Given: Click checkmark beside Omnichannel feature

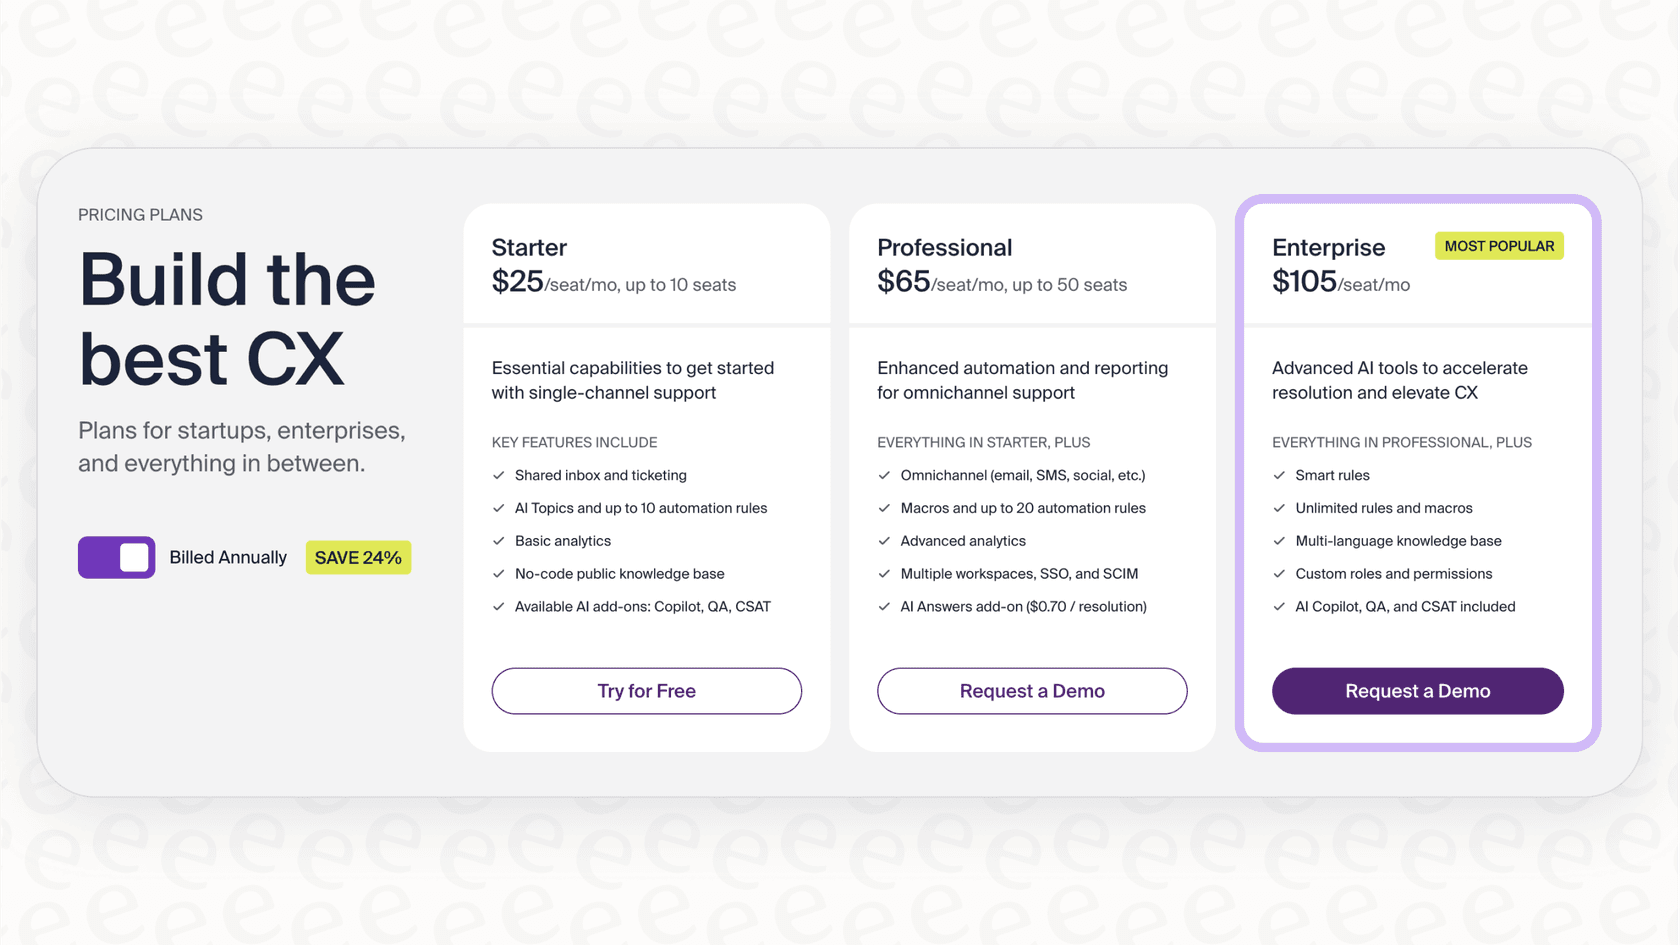Looking at the screenshot, I should (x=884, y=476).
